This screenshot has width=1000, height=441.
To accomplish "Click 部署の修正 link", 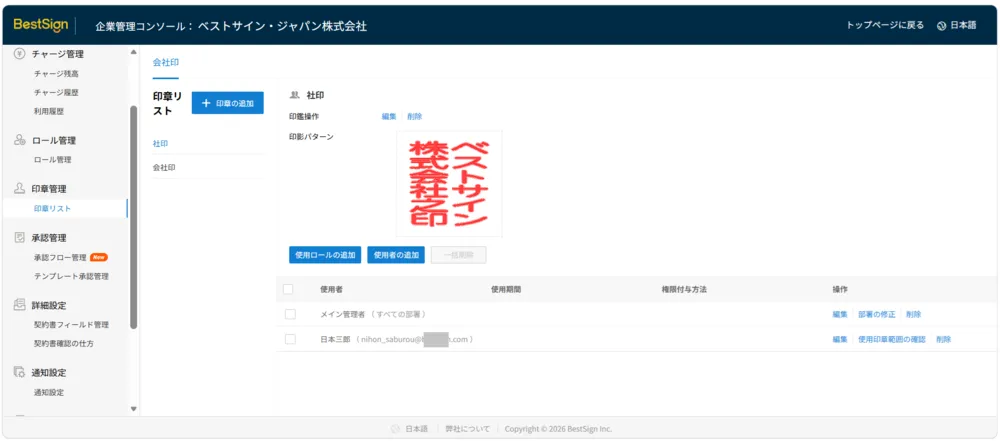I will point(877,314).
